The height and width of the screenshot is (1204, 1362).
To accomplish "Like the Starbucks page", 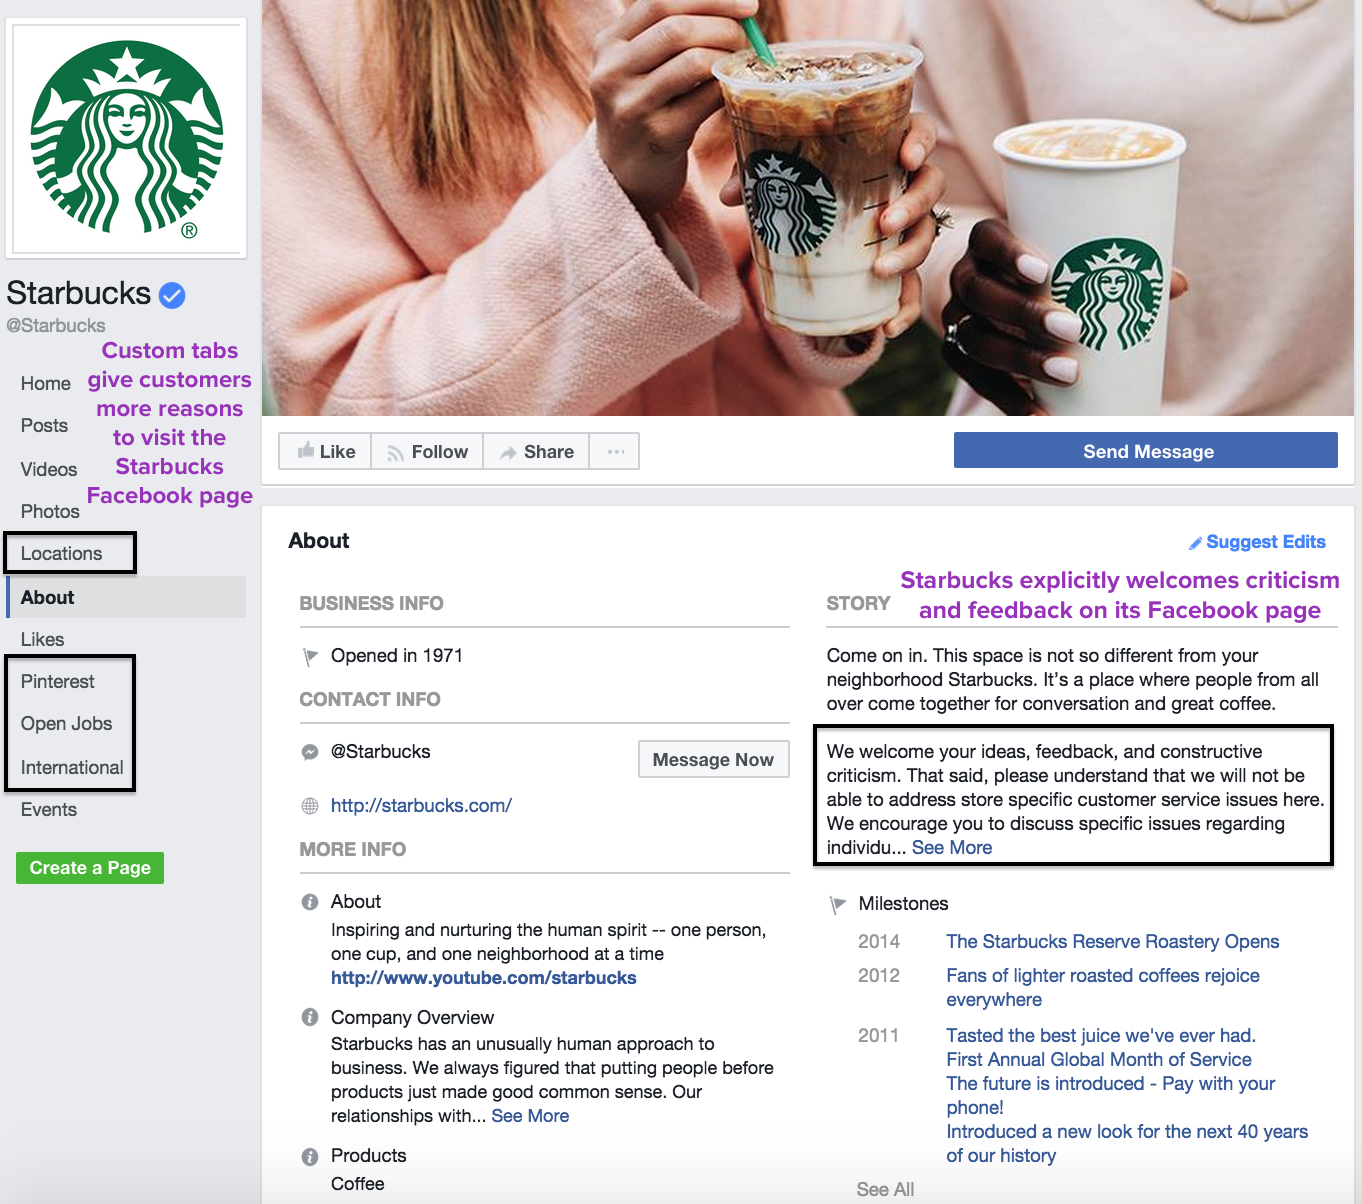I will [x=325, y=452].
